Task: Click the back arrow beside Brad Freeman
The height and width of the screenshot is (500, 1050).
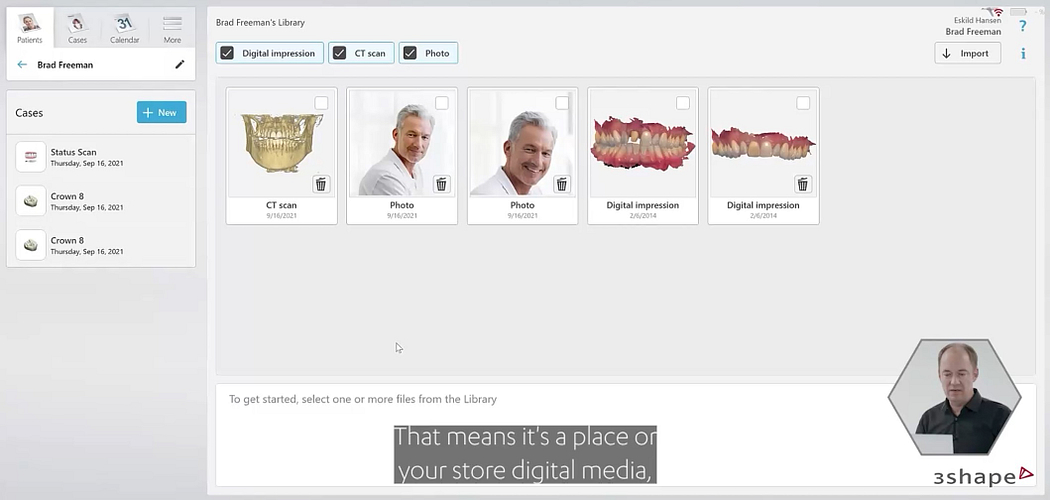Action: click(x=22, y=65)
